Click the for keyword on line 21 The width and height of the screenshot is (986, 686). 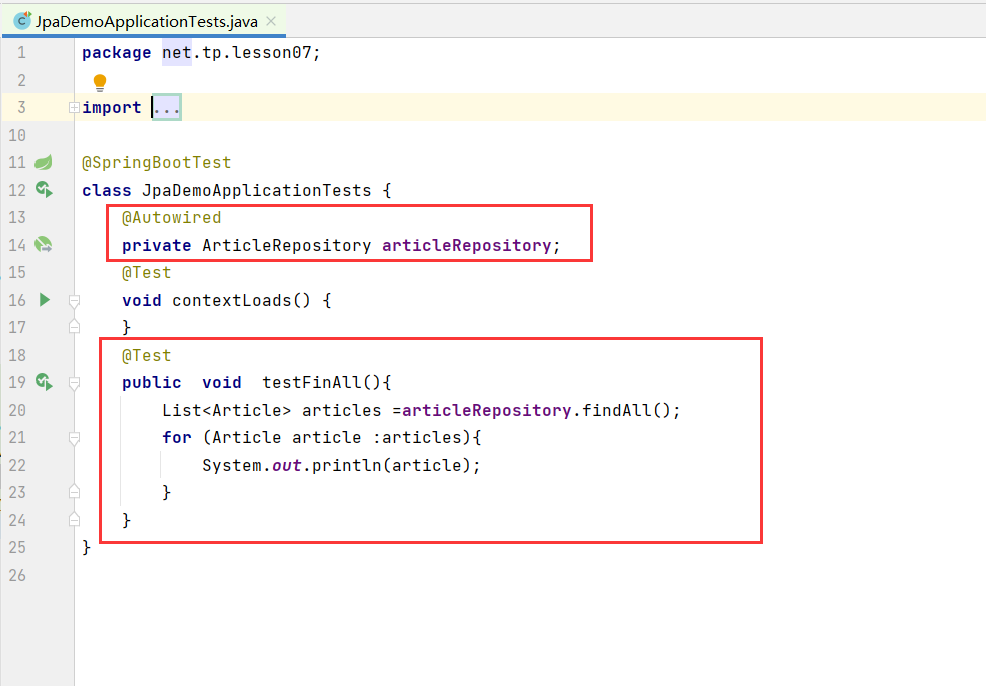[177, 438]
